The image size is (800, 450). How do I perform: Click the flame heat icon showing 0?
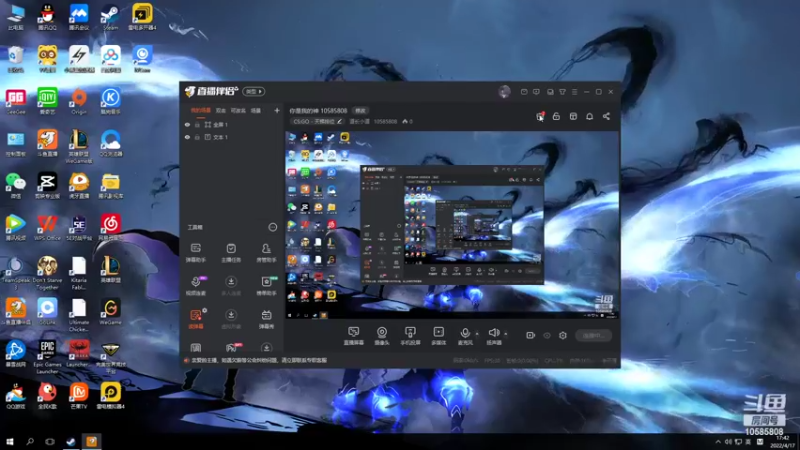tap(405, 121)
